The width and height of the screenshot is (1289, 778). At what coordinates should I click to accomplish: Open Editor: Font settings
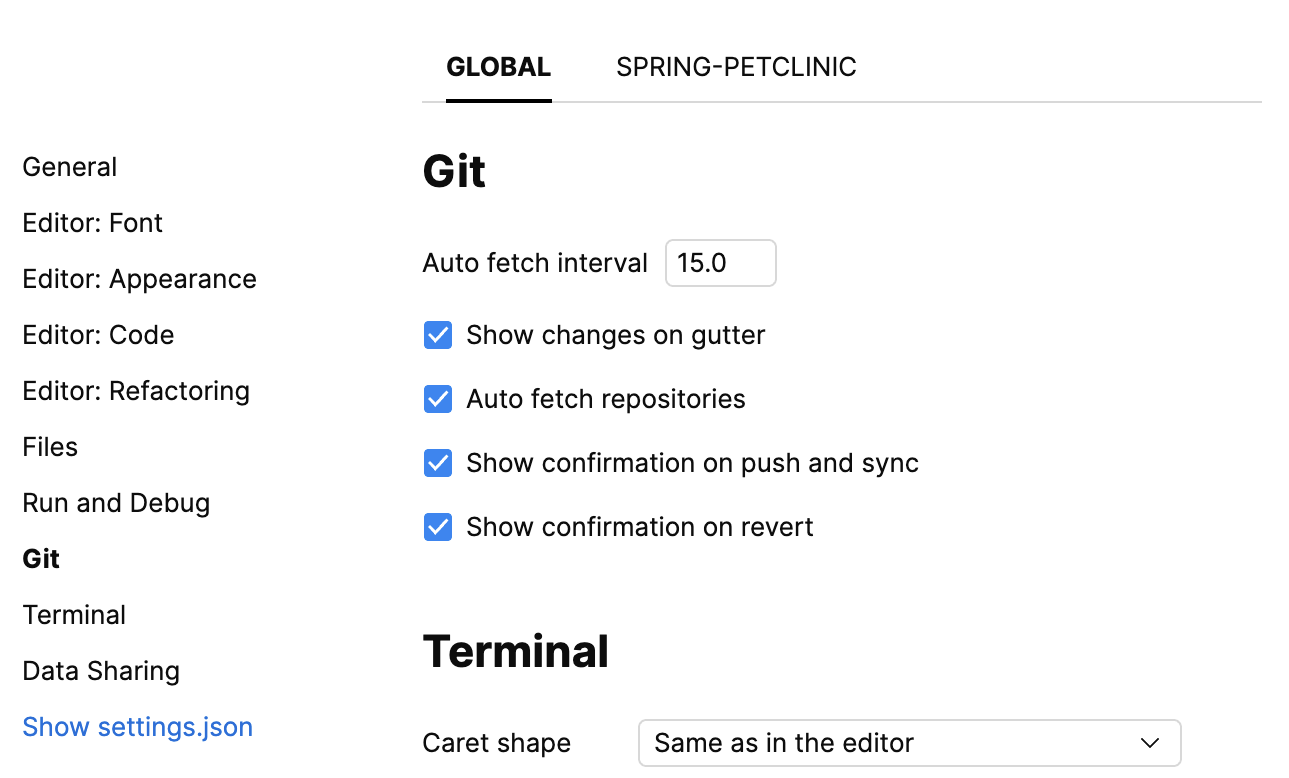click(92, 223)
